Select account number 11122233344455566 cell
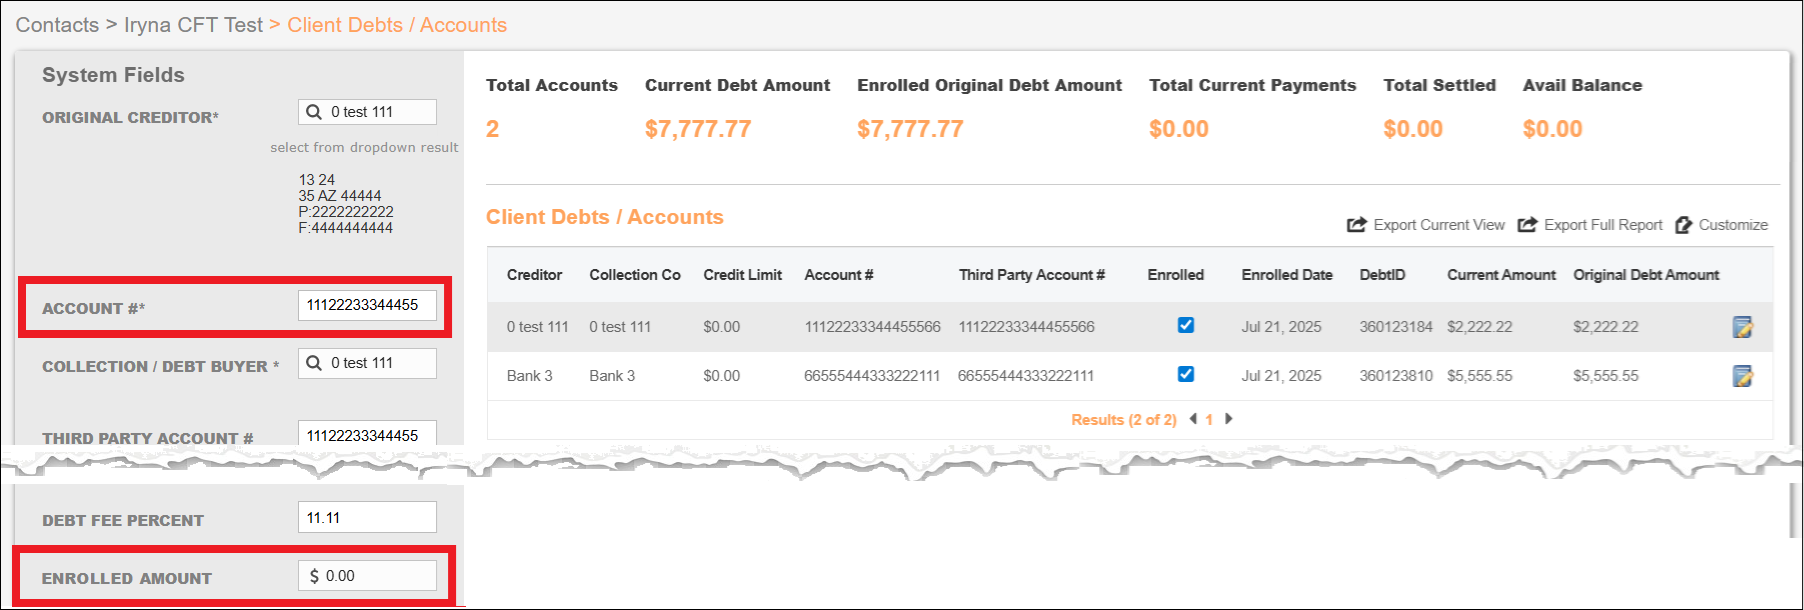 [872, 327]
